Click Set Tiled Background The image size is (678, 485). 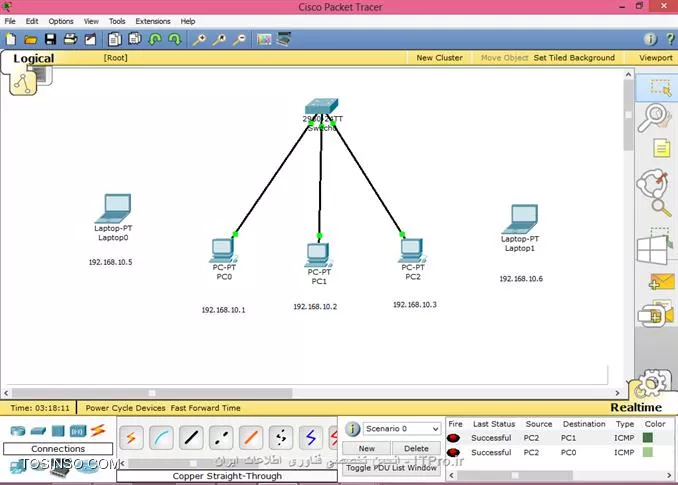pyautogui.click(x=574, y=57)
